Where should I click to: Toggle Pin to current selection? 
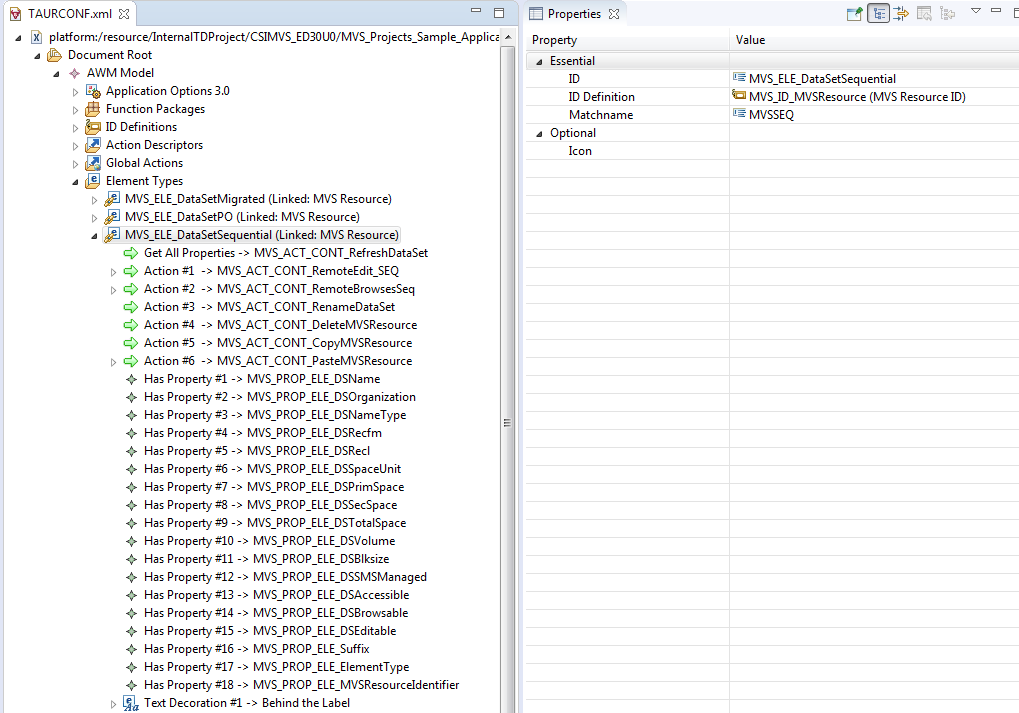pyautogui.click(x=857, y=13)
